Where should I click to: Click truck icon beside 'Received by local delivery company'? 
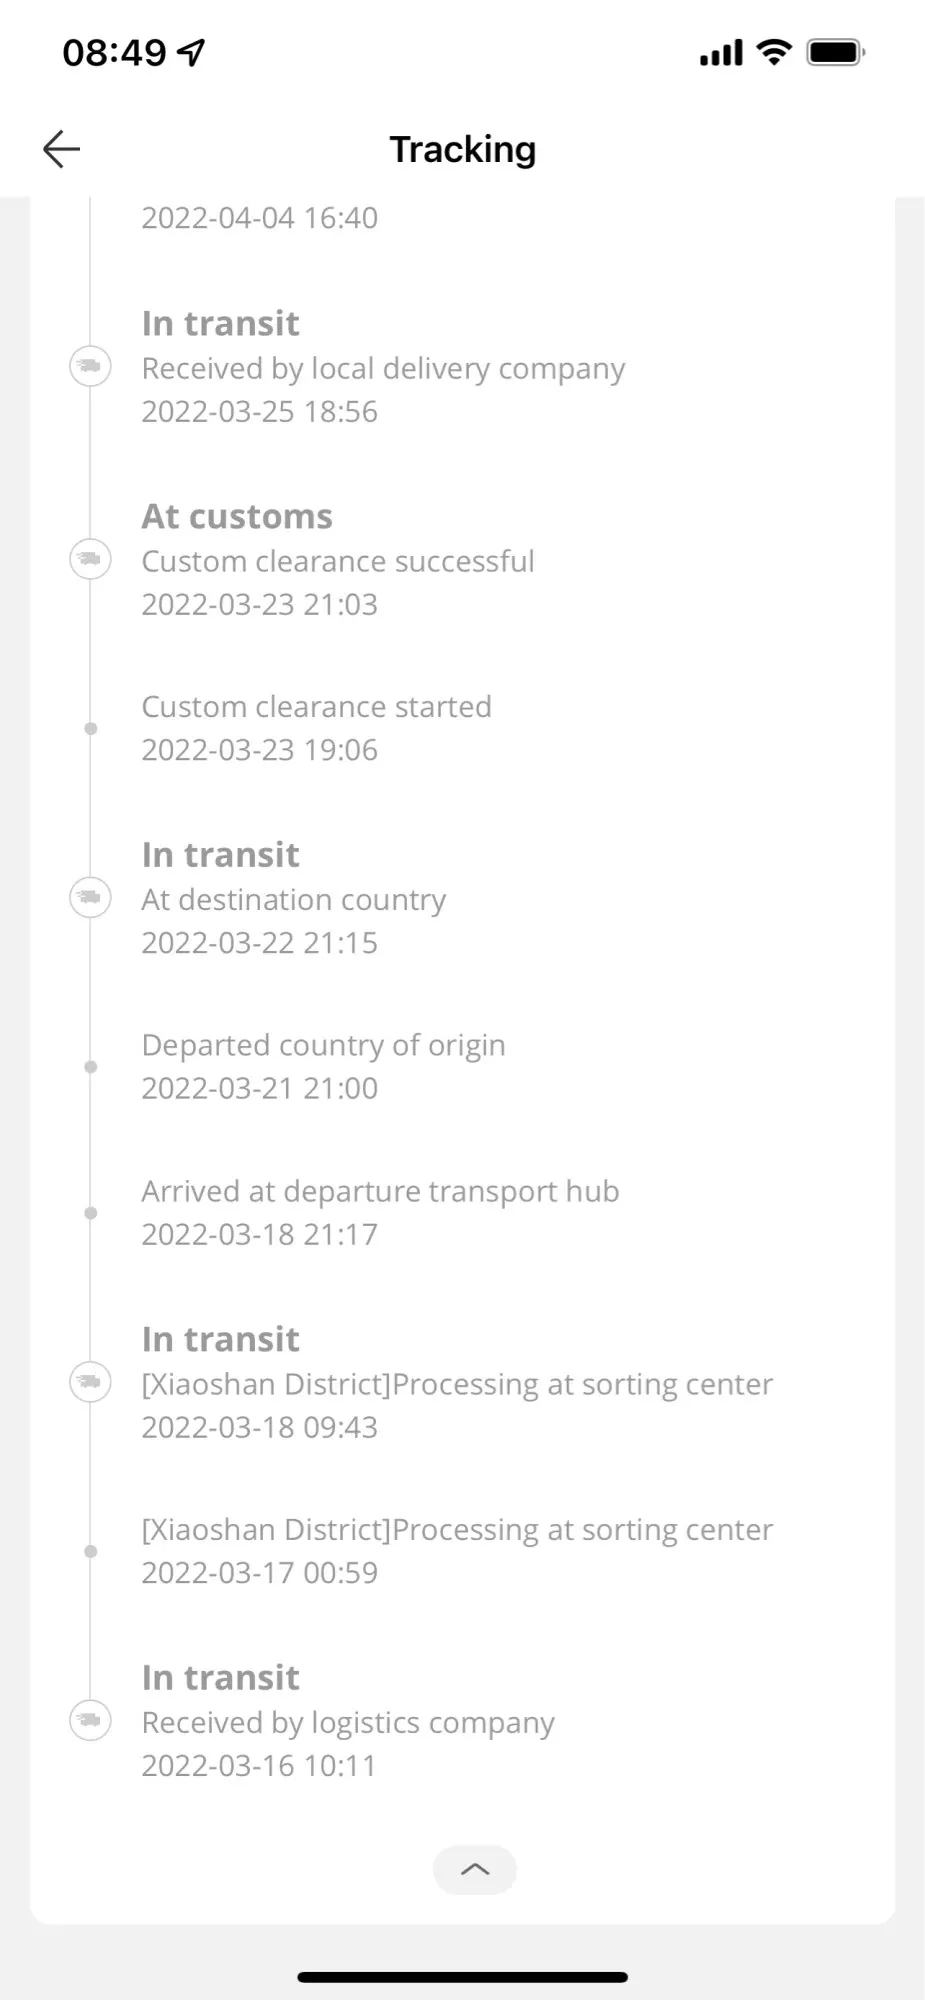(x=90, y=367)
